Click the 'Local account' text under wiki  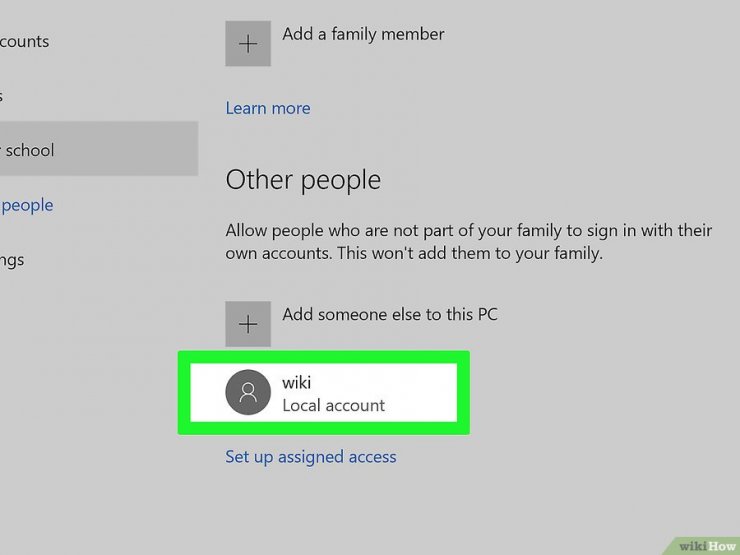coord(334,405)
